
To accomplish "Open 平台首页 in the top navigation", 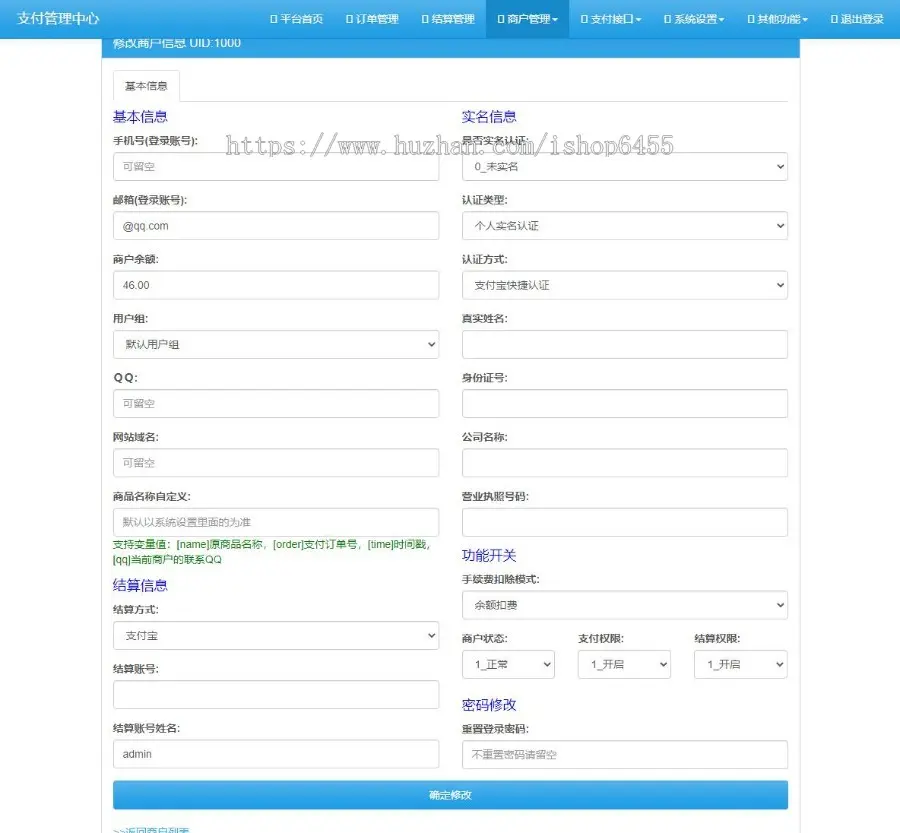I will click(296, 19).
